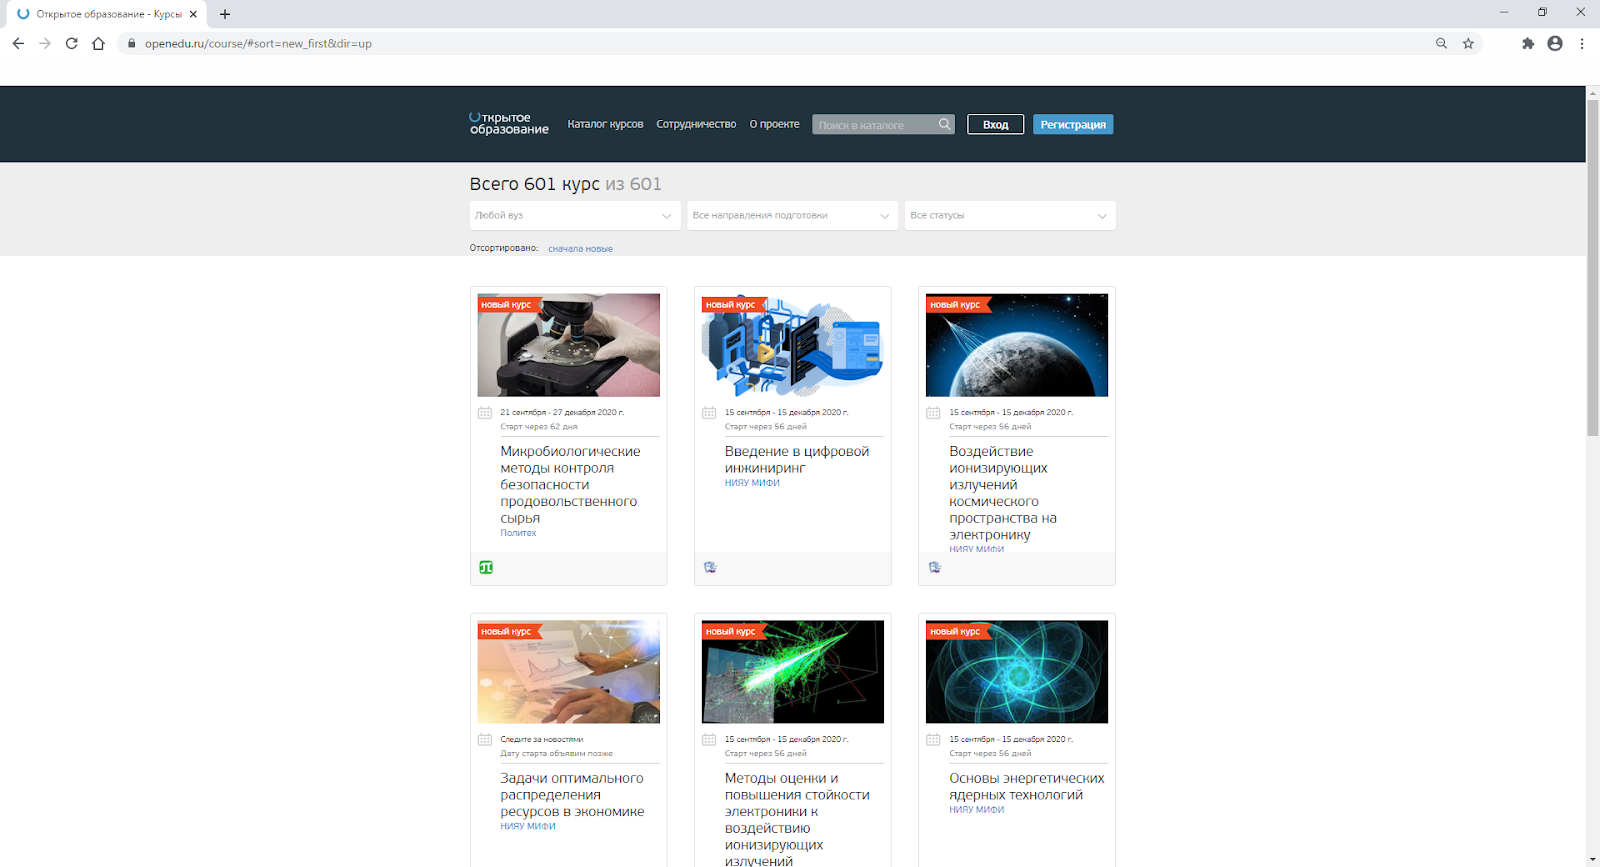Click the hand on charts course thumbnail
This screenshot has width=1600, height=867.
pyautogui.click(x=569, y=672)
